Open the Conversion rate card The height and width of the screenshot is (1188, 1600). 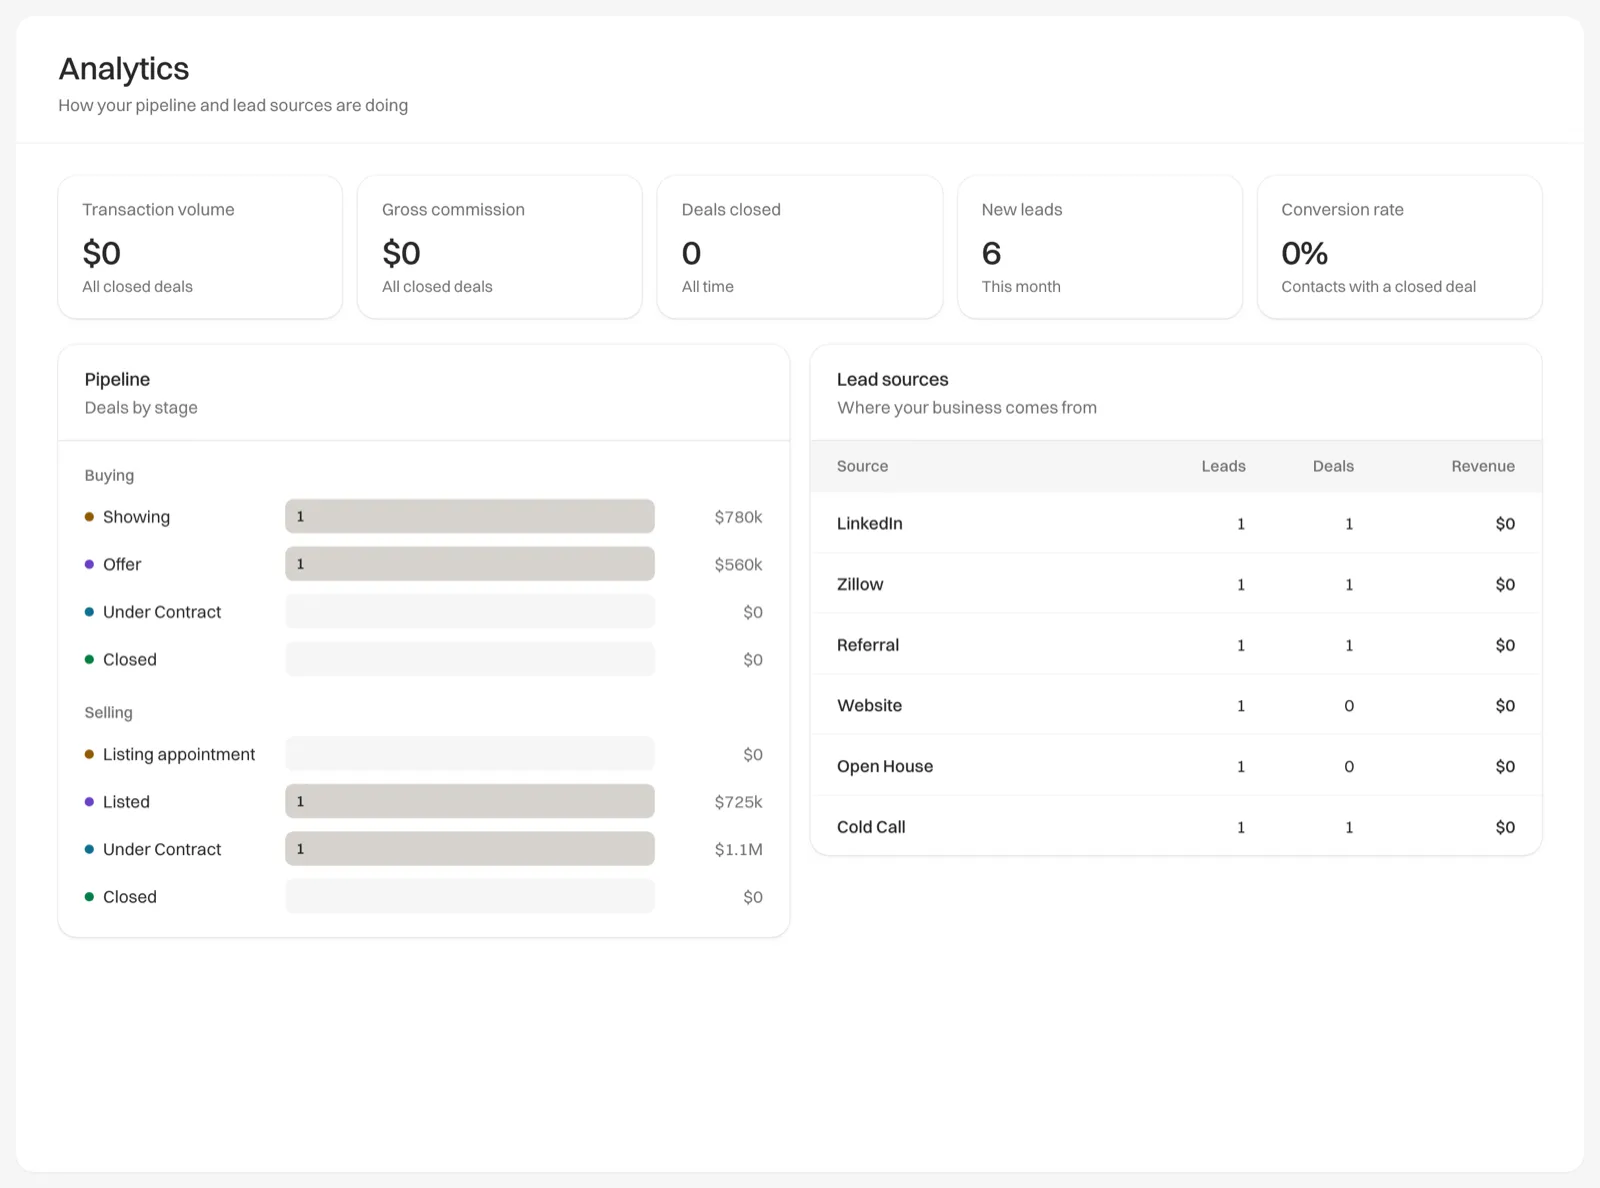(x=1400, y=247)
